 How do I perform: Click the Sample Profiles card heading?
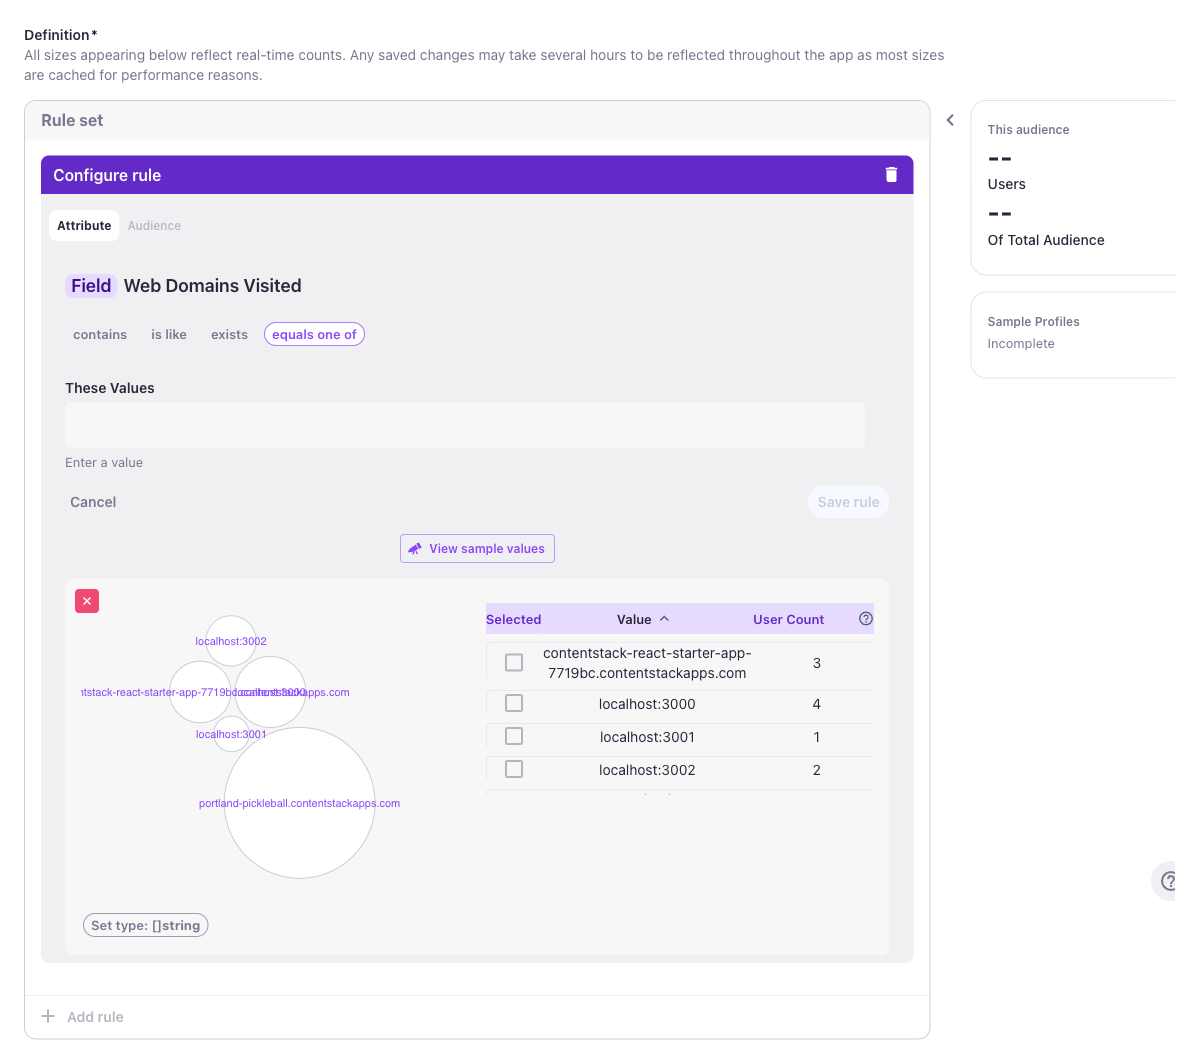coord(1033,321)
